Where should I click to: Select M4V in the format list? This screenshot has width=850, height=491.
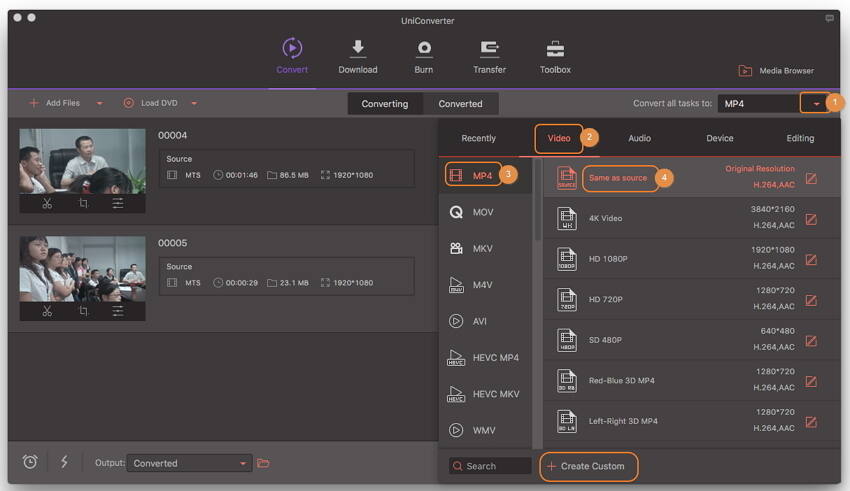click(485, 285)
